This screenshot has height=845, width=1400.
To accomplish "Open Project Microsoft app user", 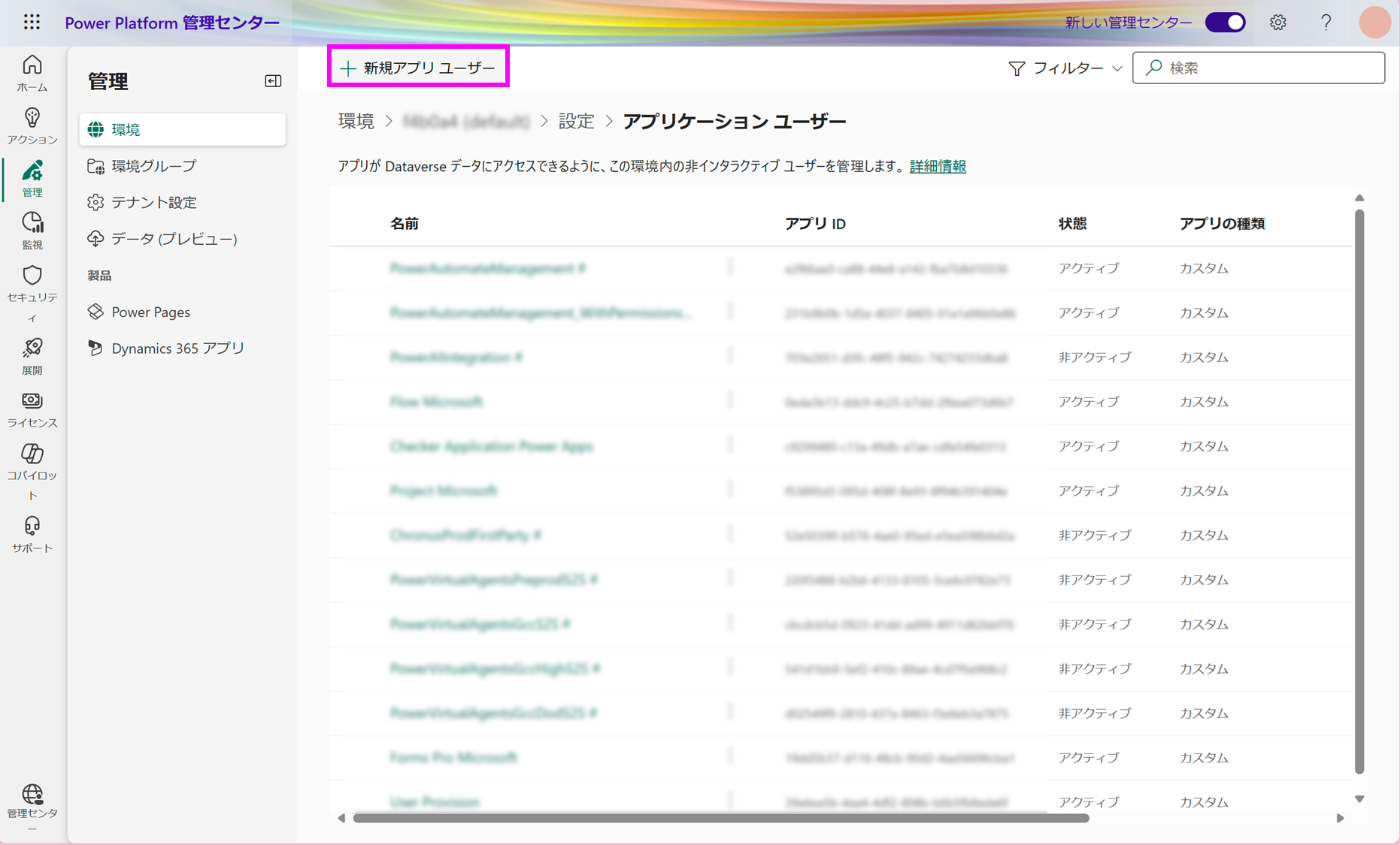I will 443,490.
